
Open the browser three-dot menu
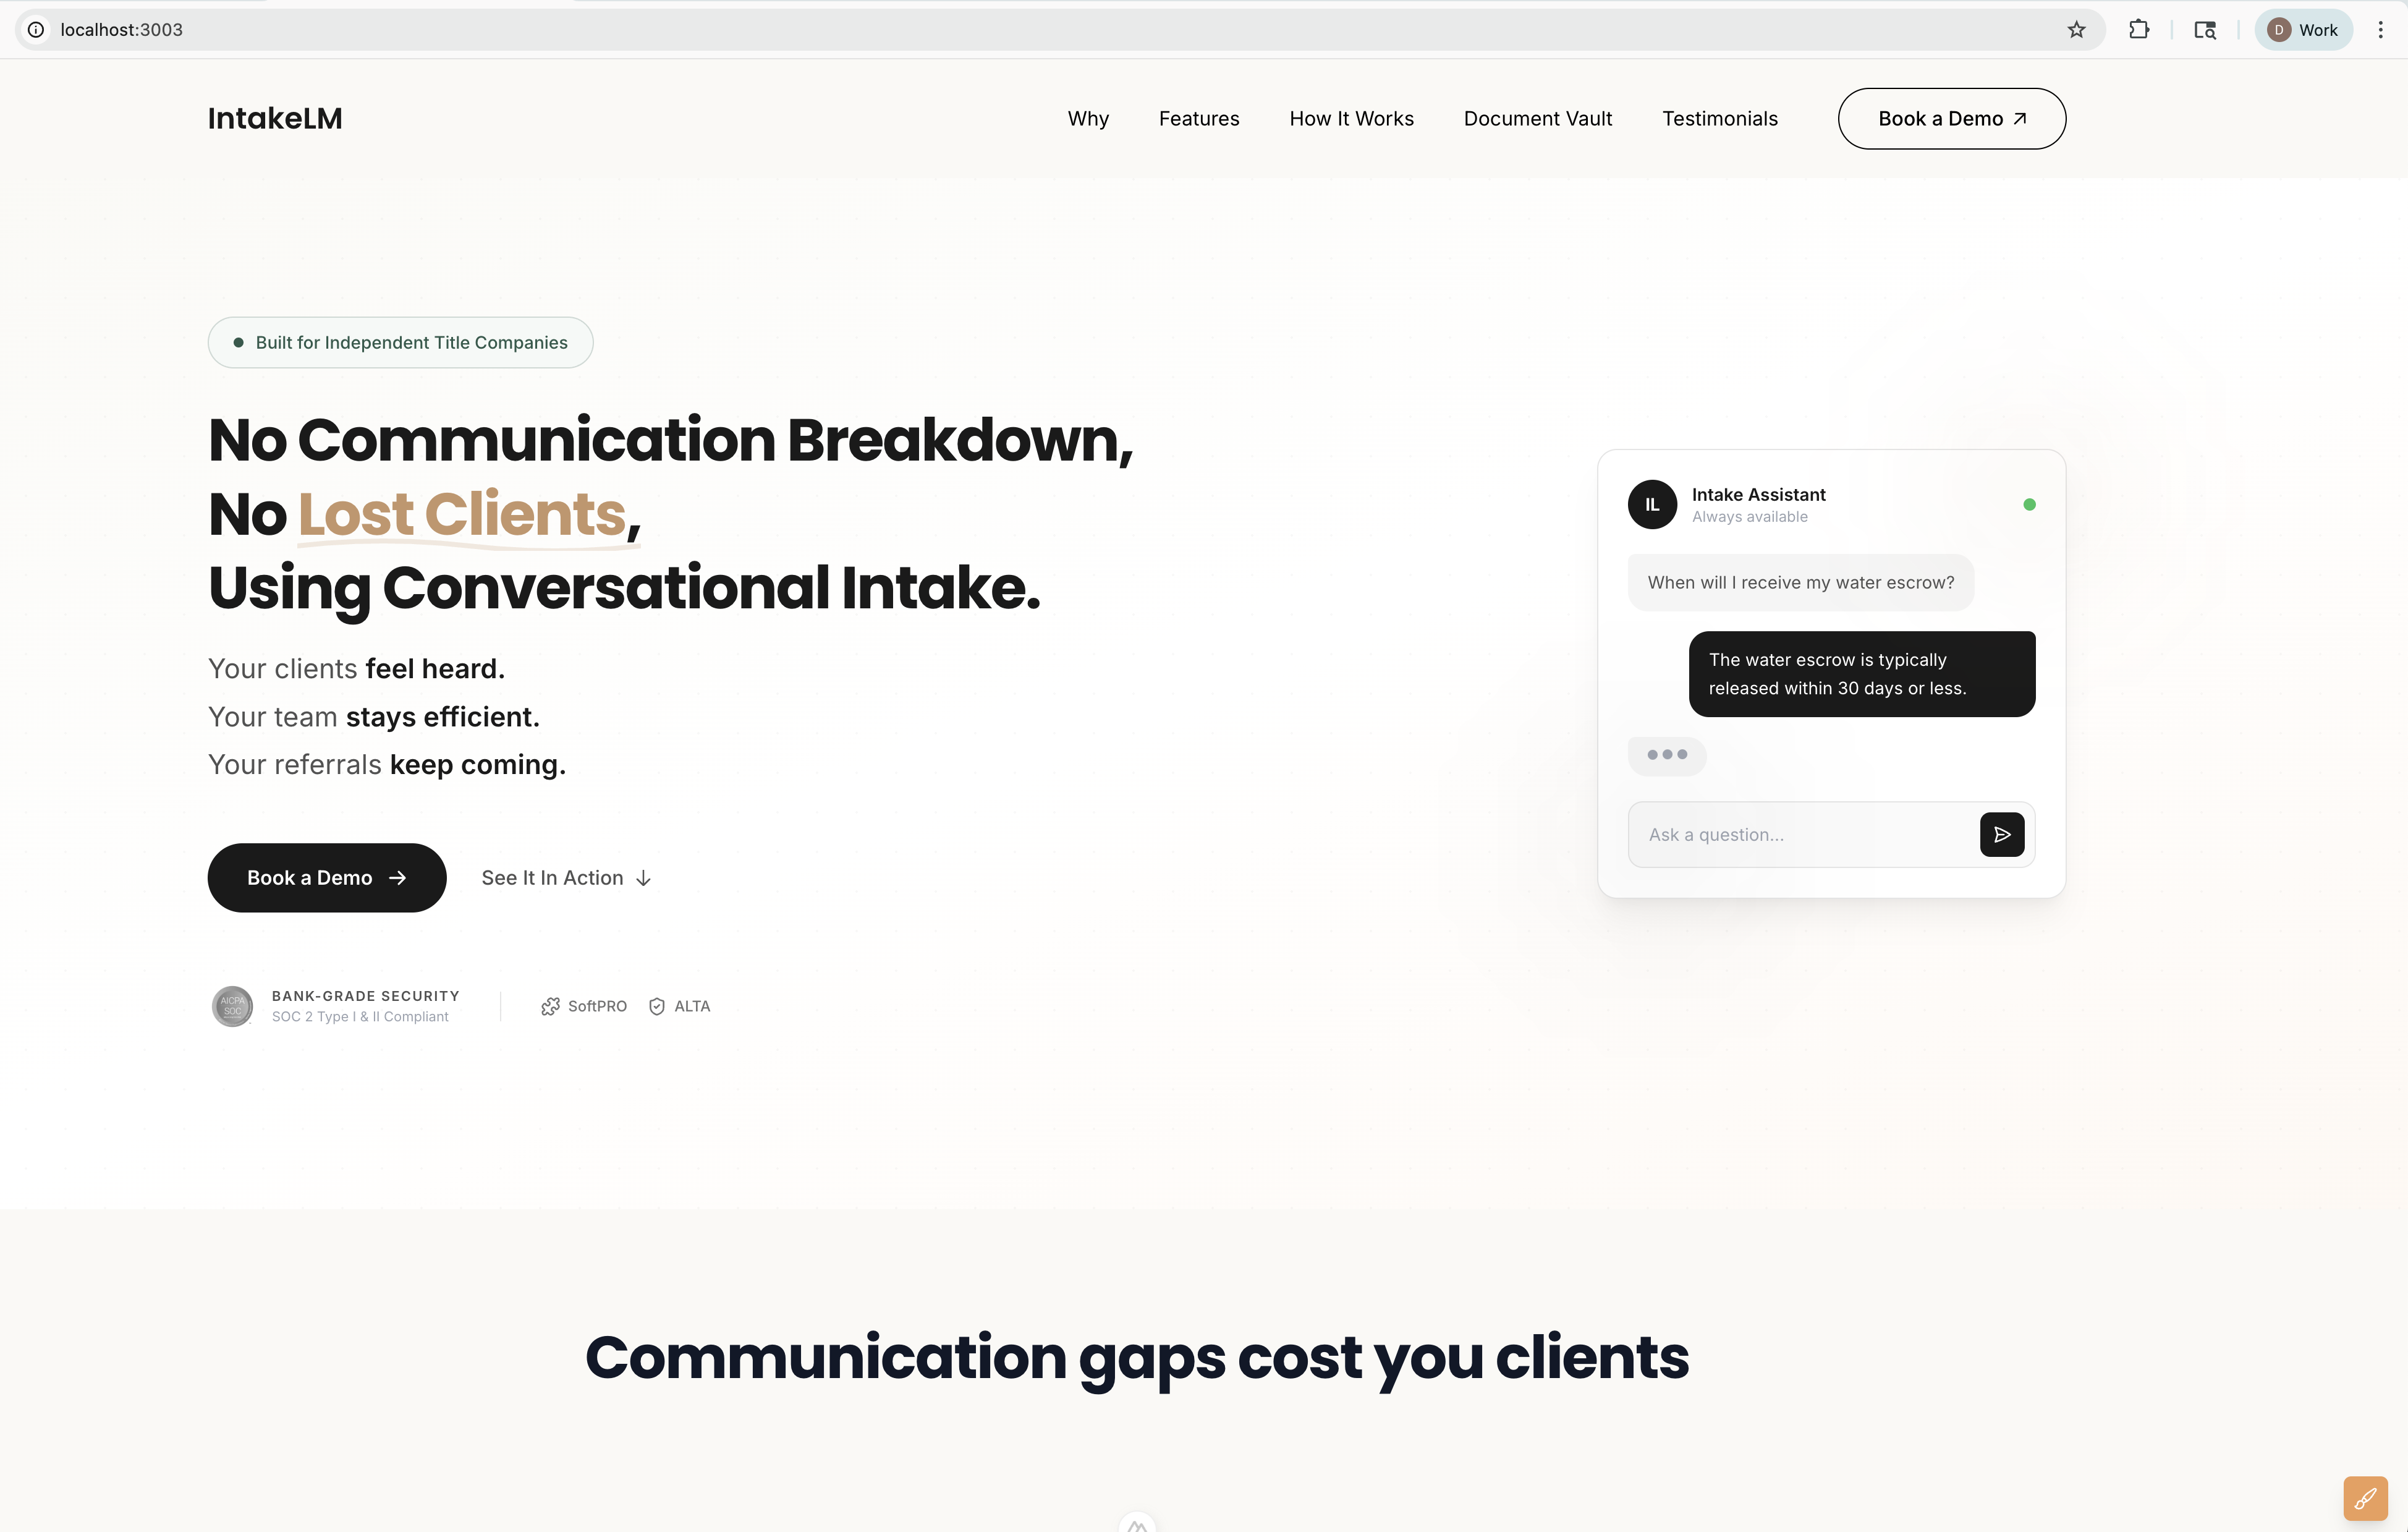pyautogui.click(x=2380, y=30)
